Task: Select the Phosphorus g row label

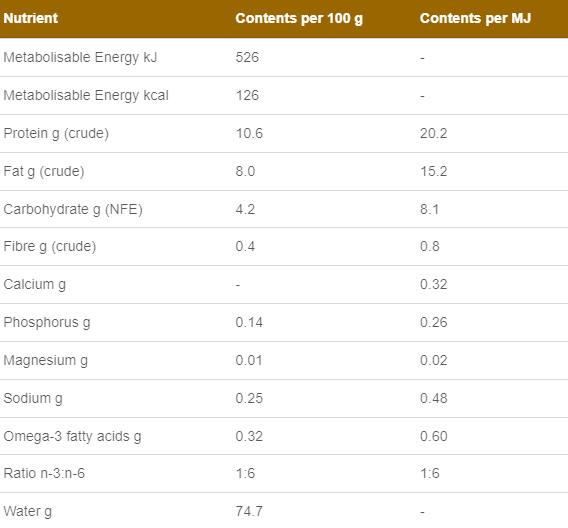Action: tap(47, 323)
